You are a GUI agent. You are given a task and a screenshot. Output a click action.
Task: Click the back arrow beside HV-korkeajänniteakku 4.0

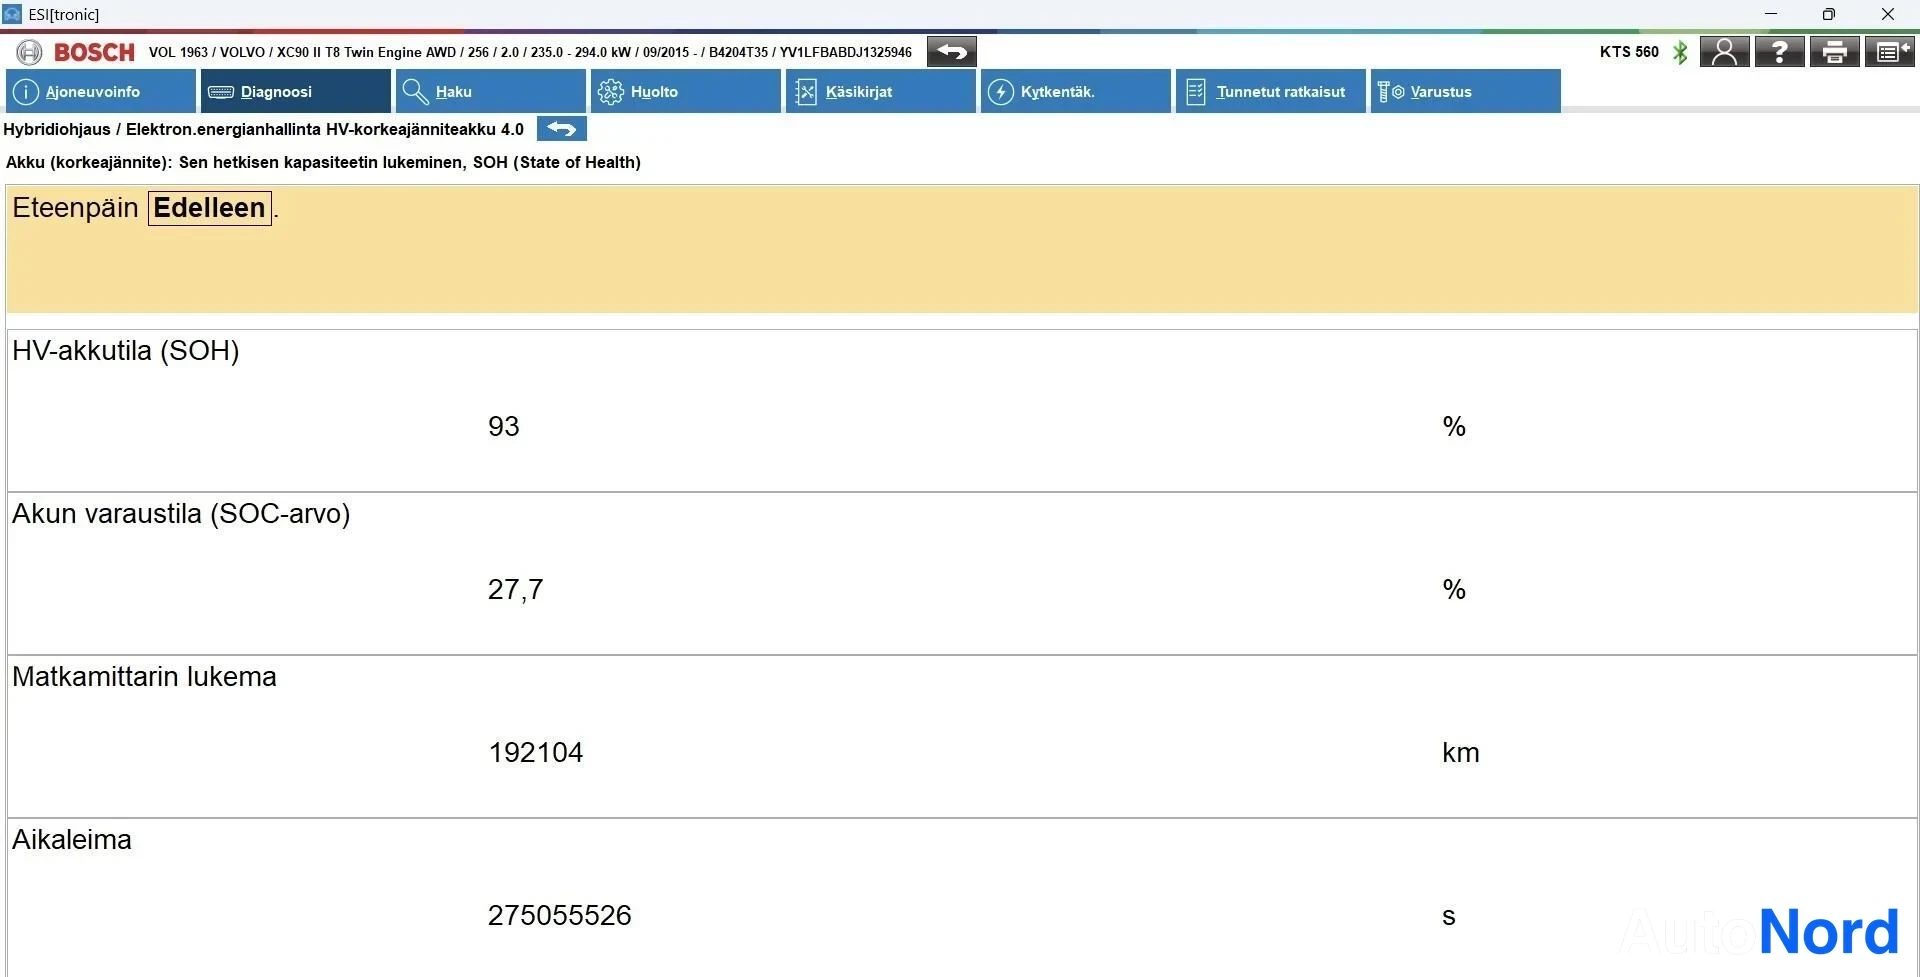click(x=562, y=129)
